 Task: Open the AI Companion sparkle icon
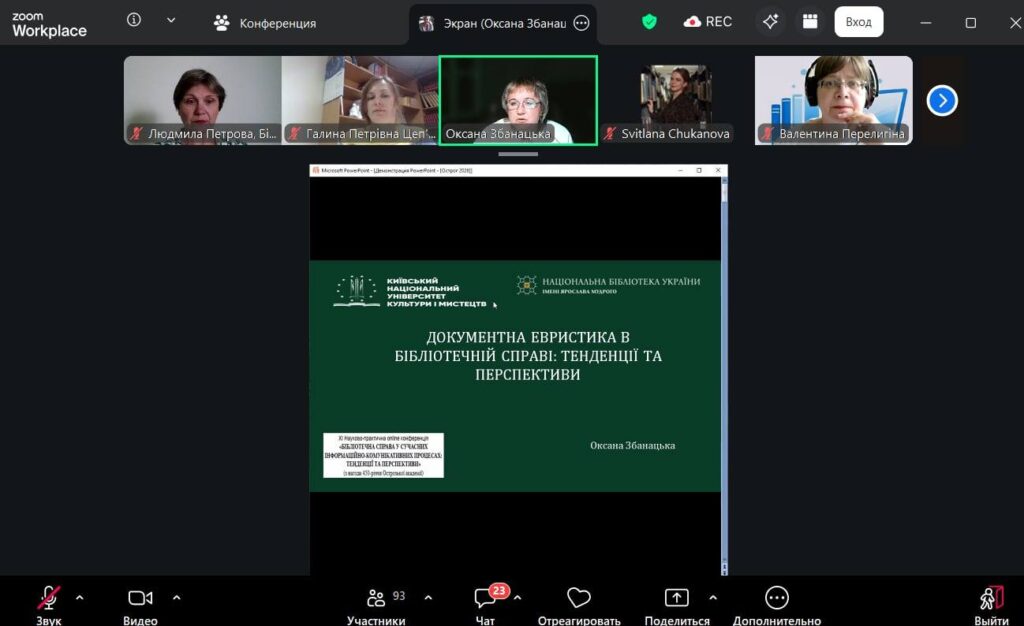coord(771,22)
